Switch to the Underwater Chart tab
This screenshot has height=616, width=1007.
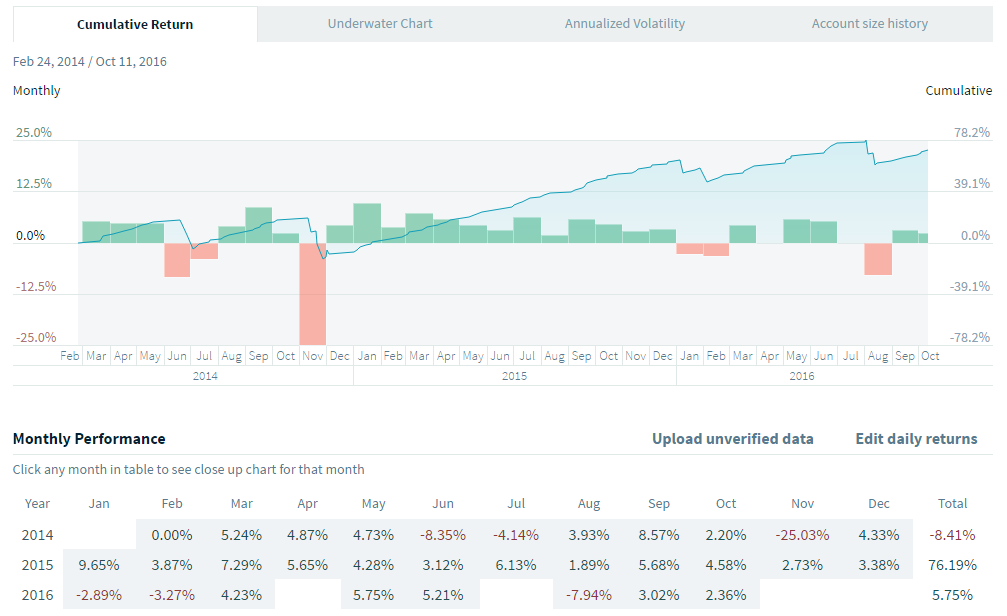(380, 24)
